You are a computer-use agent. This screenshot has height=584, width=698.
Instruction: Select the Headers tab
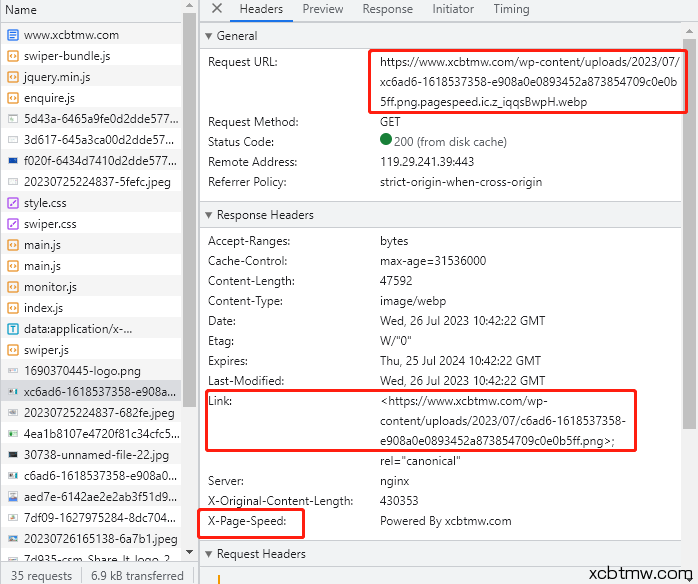(x=261, y=9)
